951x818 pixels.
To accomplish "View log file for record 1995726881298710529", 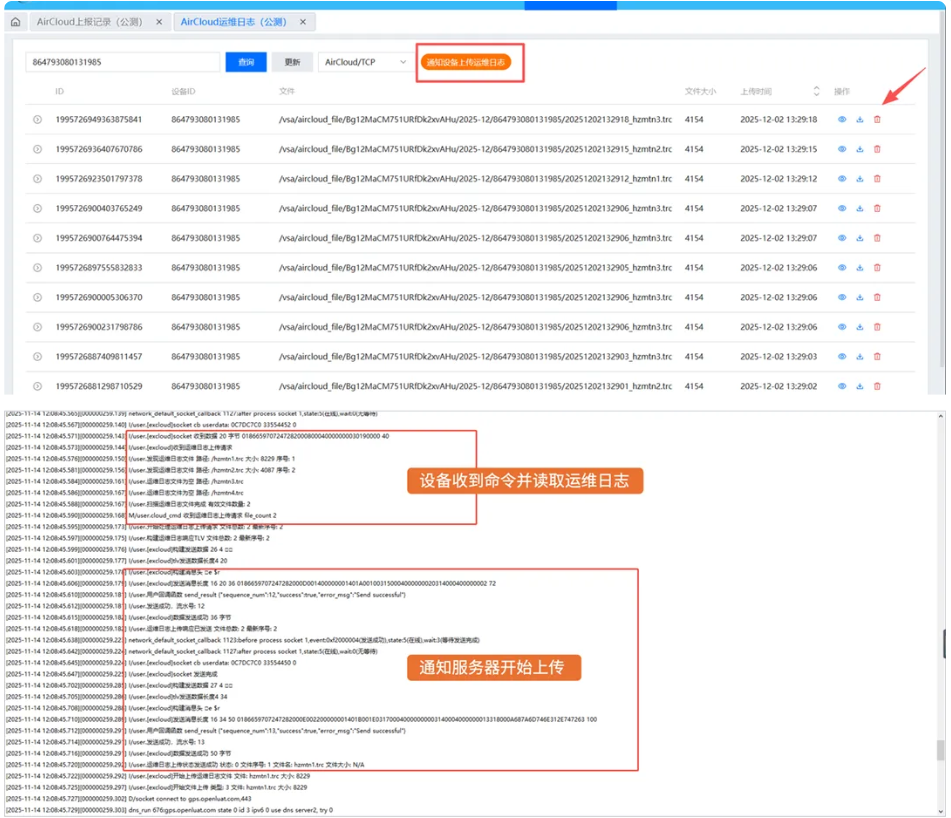I will coord(842,387).
